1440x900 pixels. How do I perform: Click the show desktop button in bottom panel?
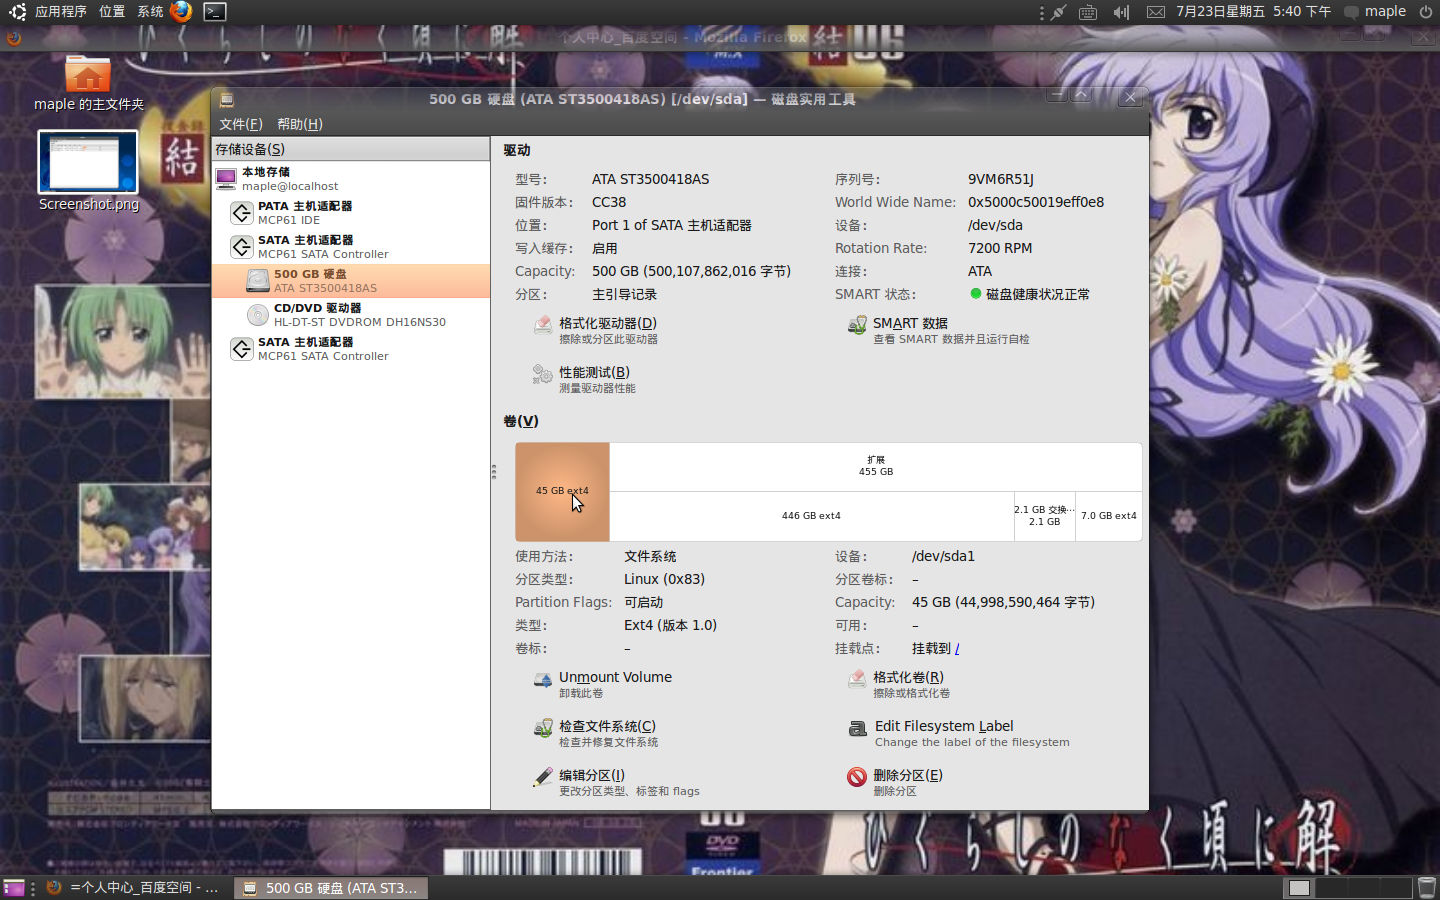(x=16, y=888)
